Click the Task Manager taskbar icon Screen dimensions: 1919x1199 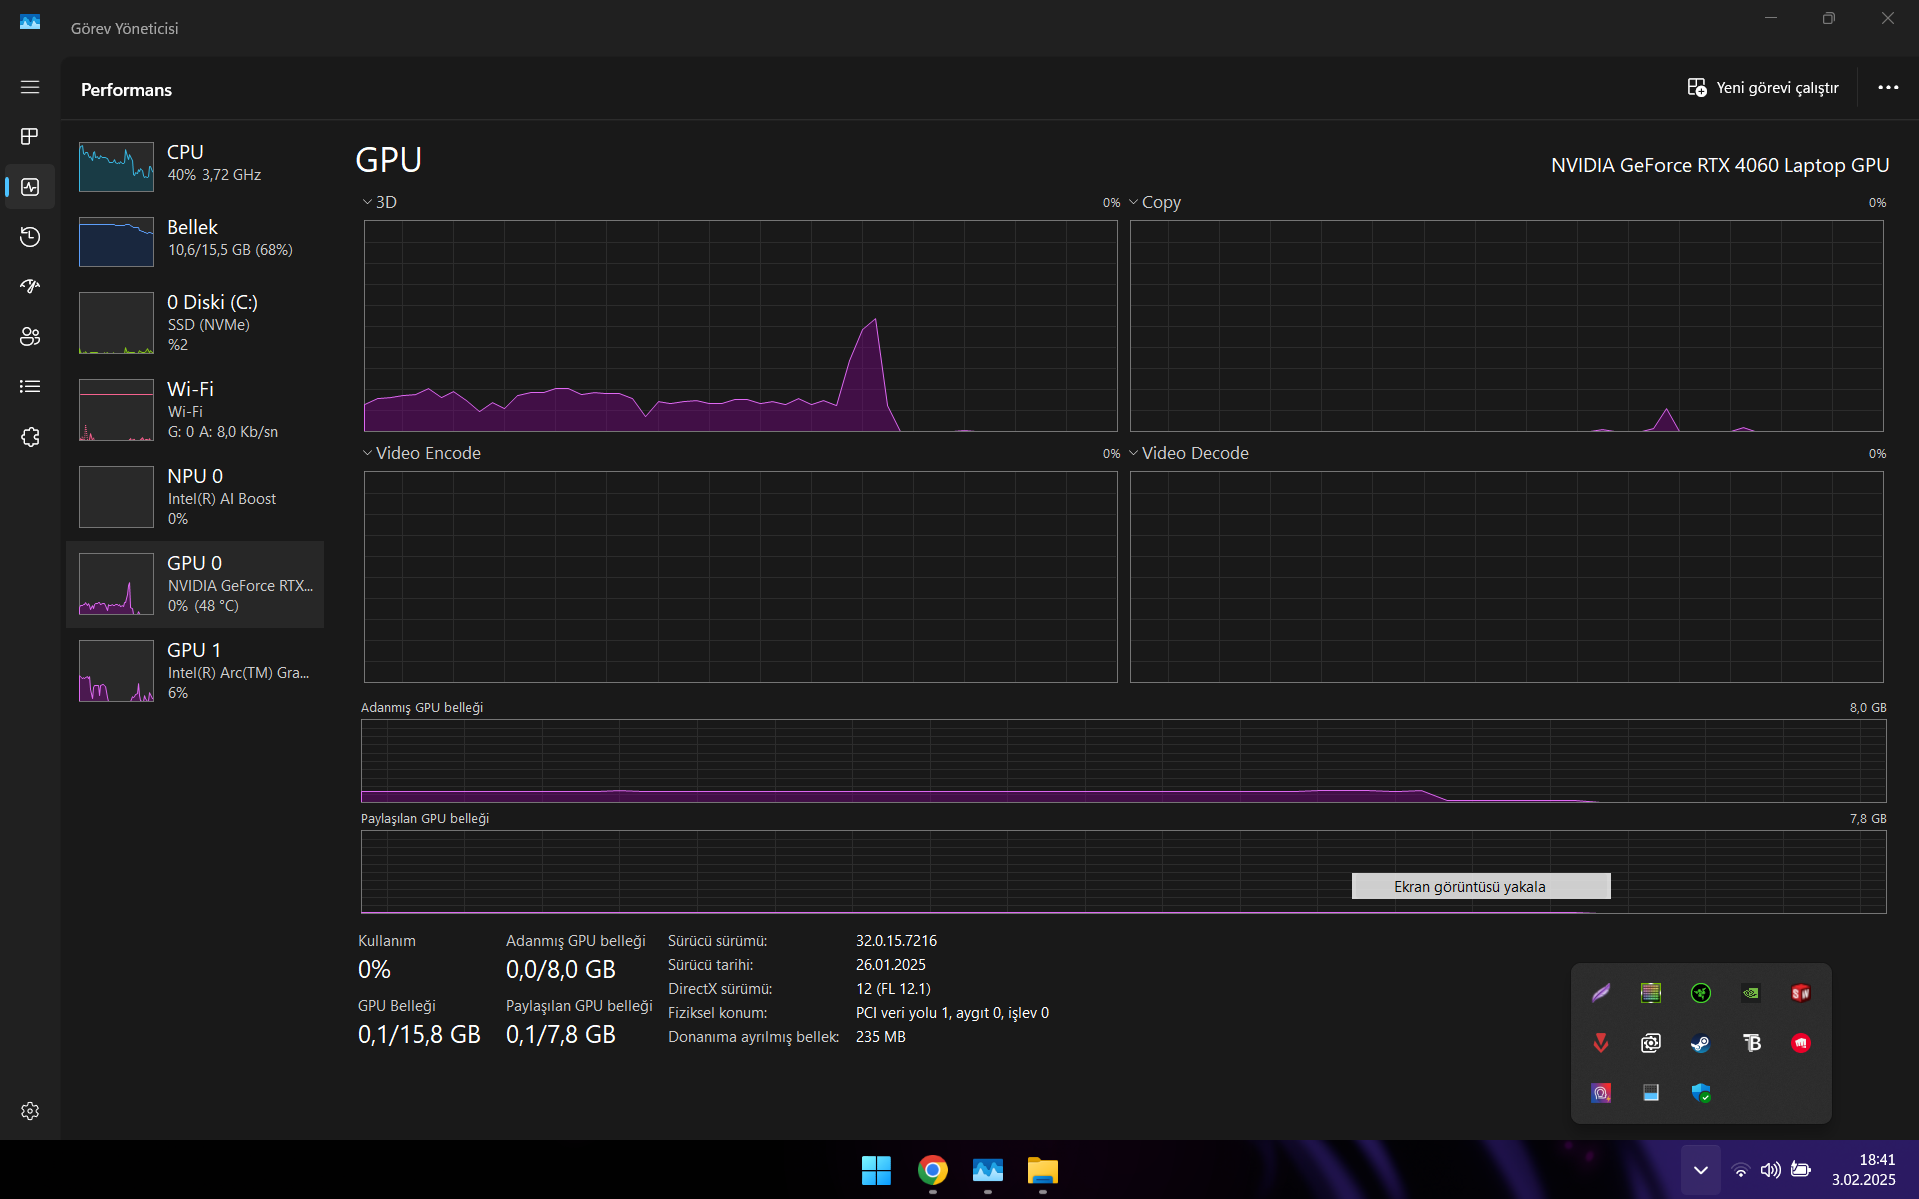(987, 1170)
